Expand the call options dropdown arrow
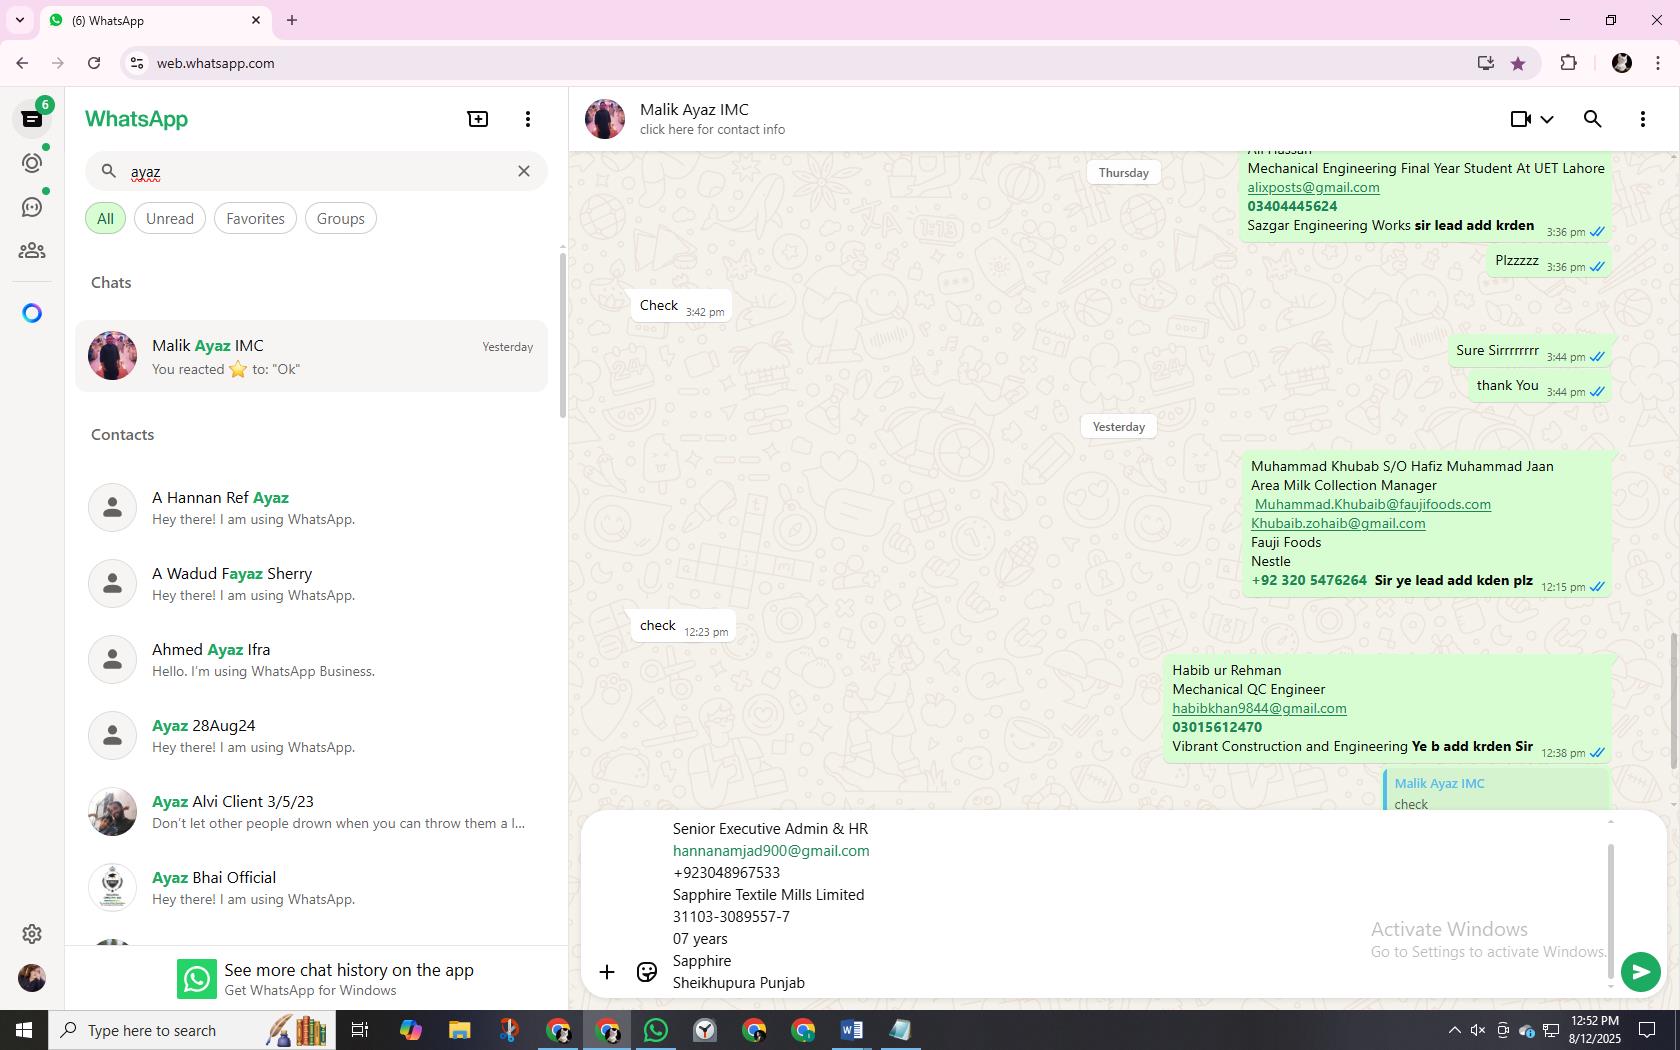The width and height of the screenshot is (1680, 1050). coord(1547,119)
